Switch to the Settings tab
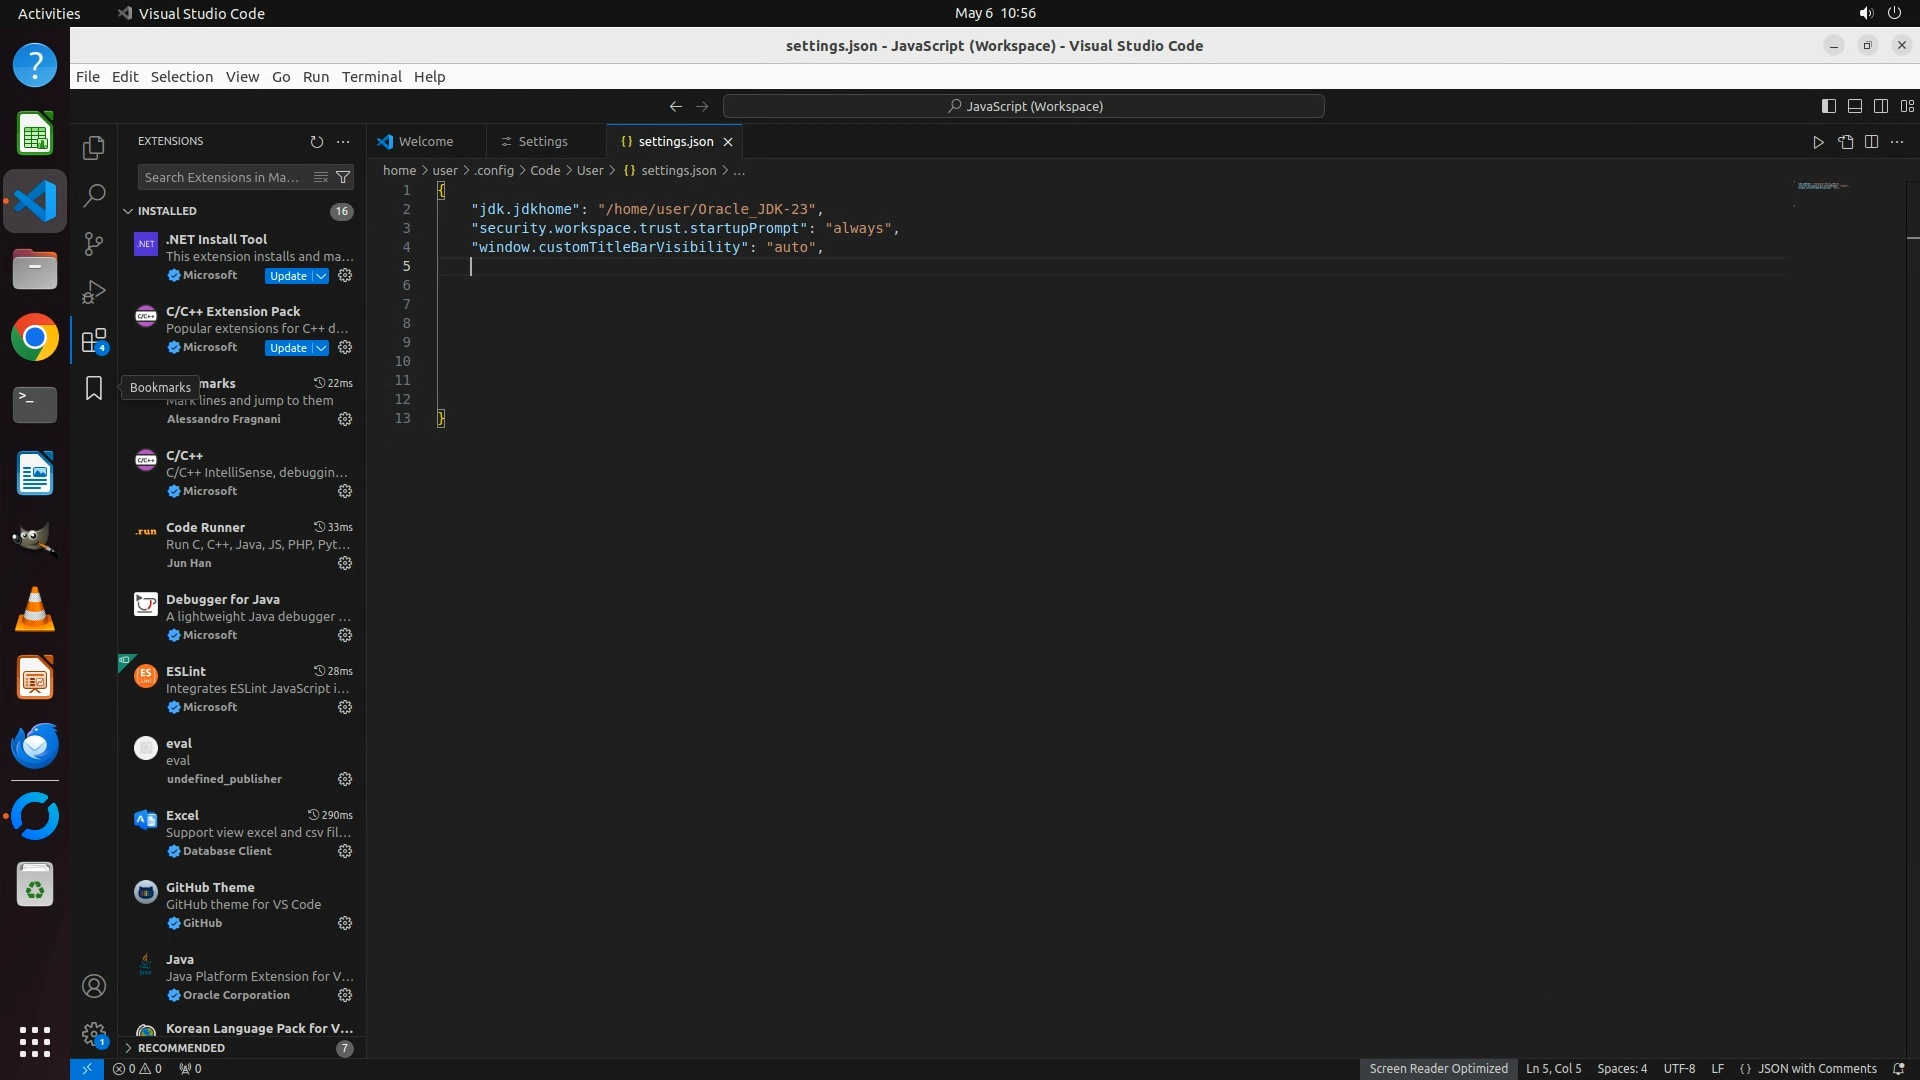1920x1080 pixels. tap(542, 142)
